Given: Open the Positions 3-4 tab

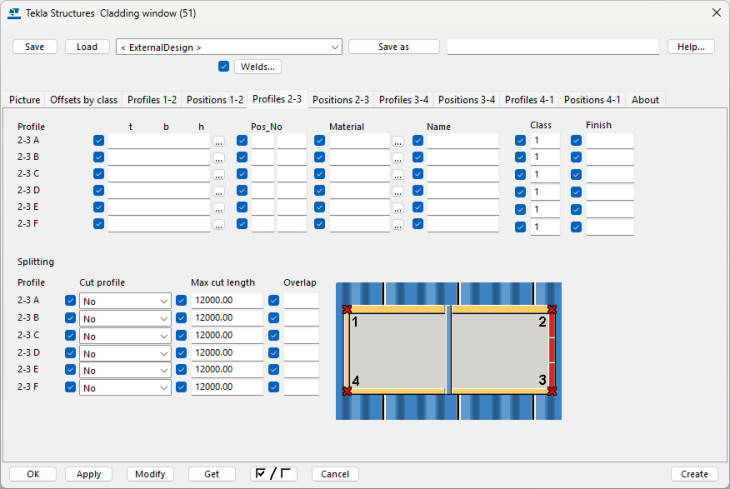Looking at the screenshot, I should (x=466, y=100).
